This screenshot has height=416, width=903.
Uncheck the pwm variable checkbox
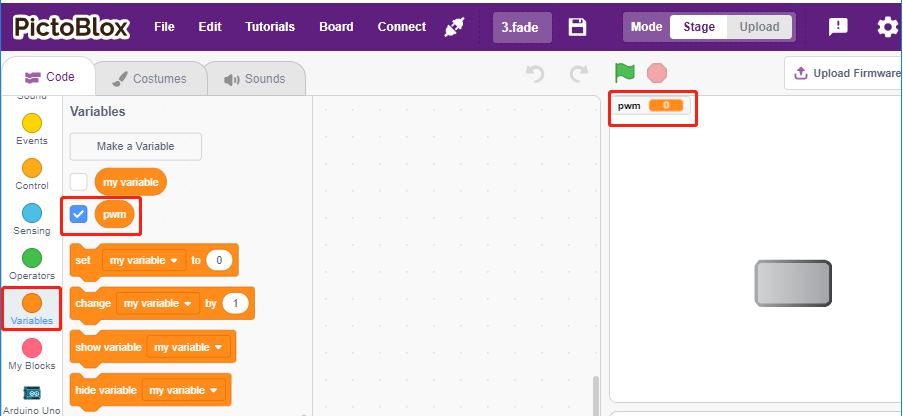(78, 215)
